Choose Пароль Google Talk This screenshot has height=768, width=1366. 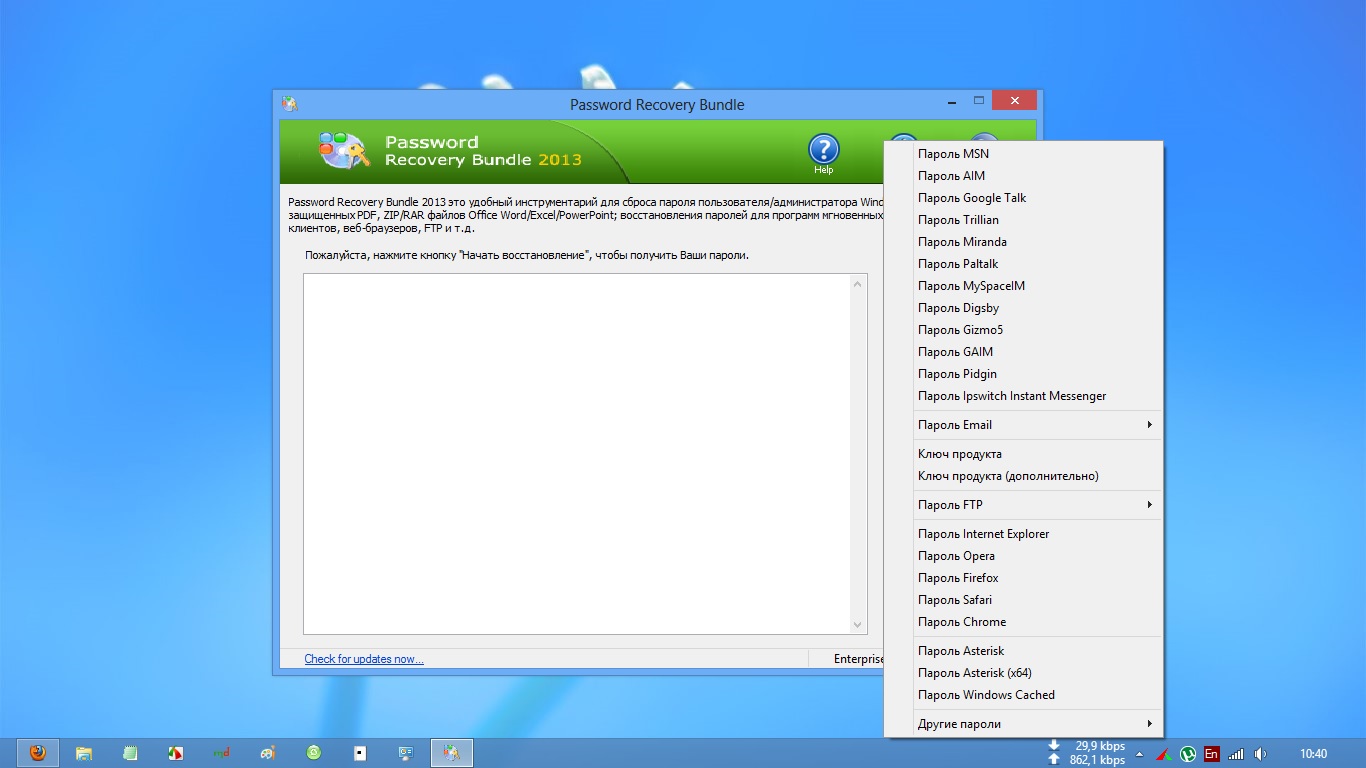(x=1024, y=198)
